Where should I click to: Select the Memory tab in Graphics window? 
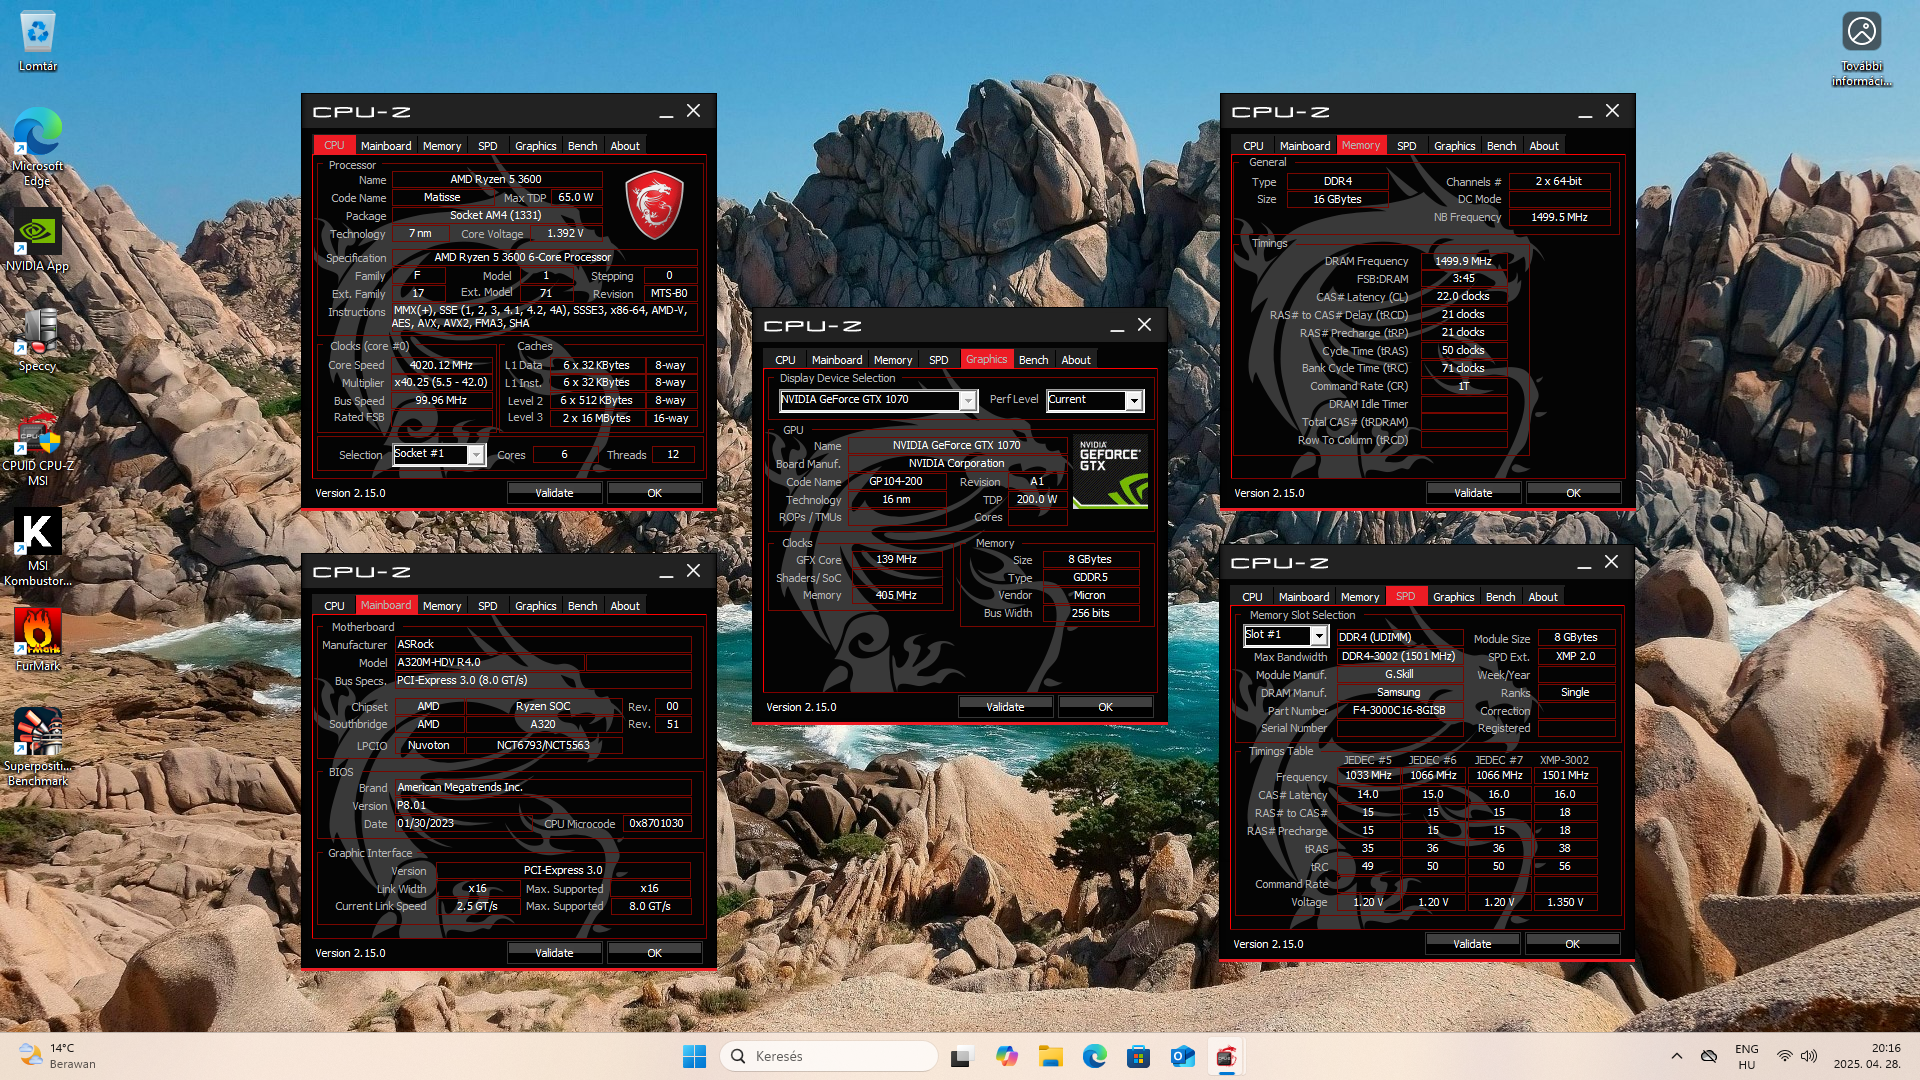pos(892,360)
